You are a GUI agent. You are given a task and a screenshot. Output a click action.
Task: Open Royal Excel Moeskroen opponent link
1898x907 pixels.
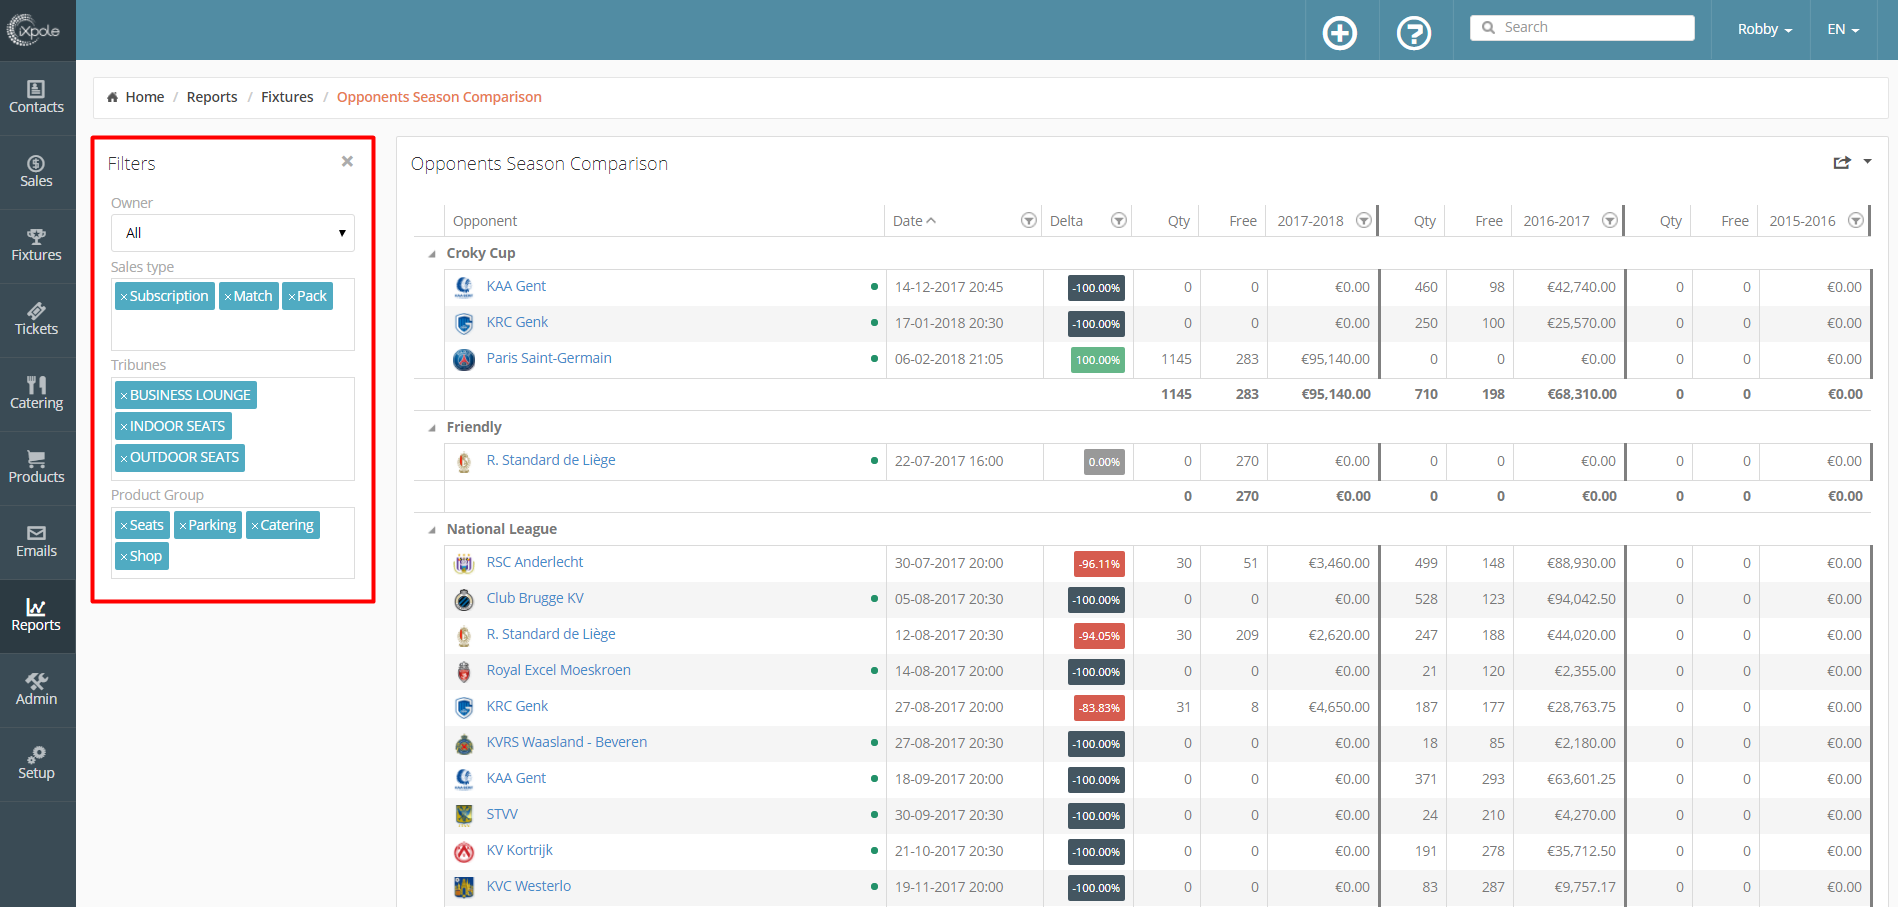click(558, 670)
